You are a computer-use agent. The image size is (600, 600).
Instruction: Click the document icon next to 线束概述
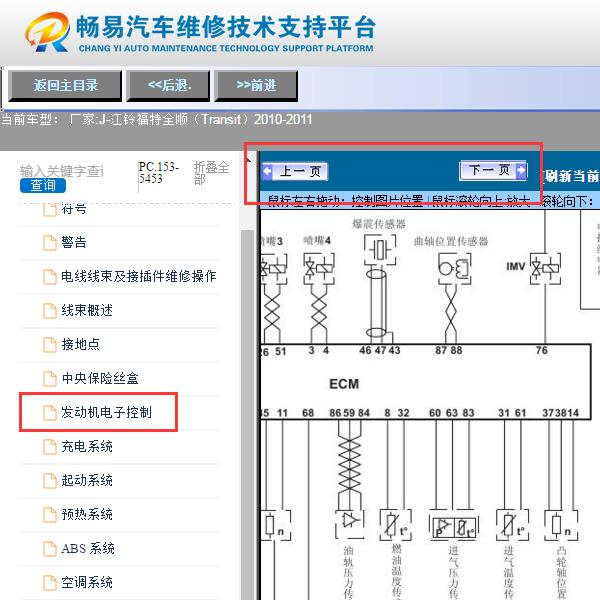click(x=50, y=311)
